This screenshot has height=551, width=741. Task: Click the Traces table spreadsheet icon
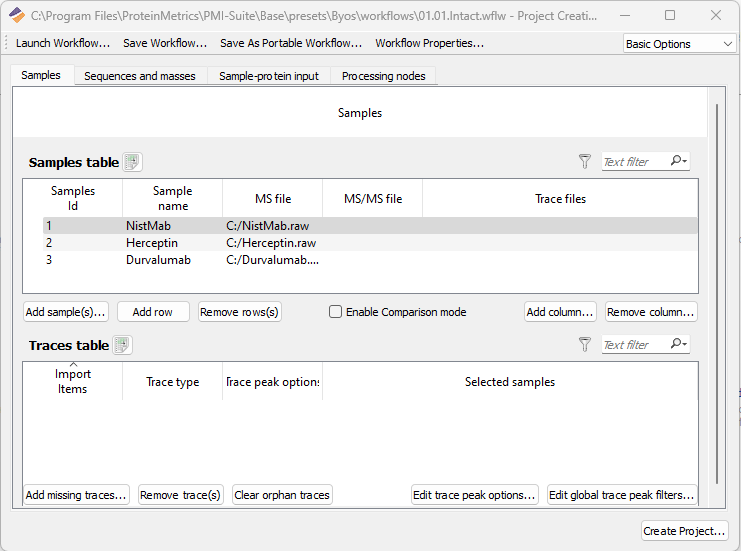click(x=122, y=345)
